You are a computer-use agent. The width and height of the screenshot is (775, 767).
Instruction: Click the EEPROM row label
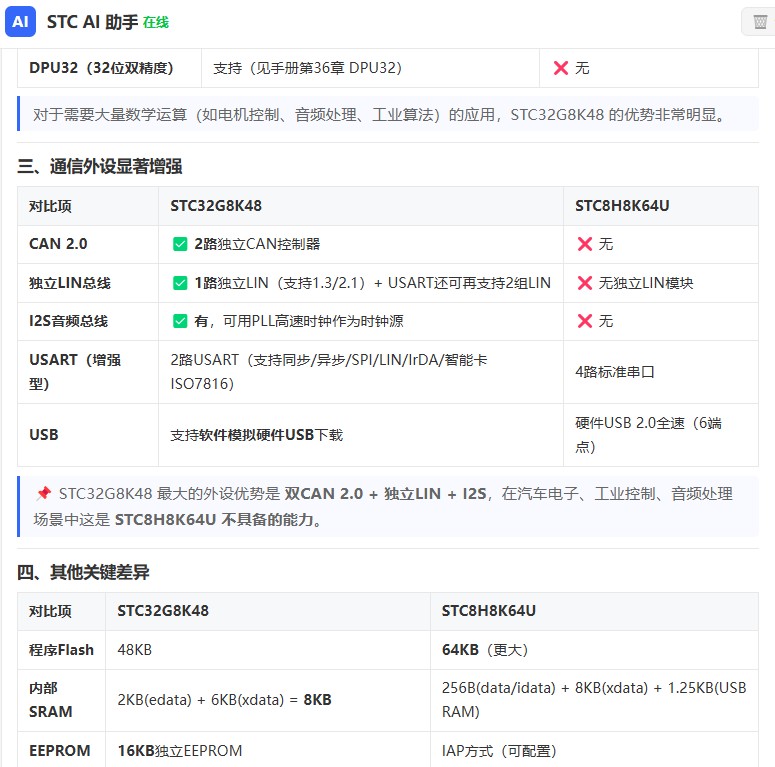click(59, 750)
